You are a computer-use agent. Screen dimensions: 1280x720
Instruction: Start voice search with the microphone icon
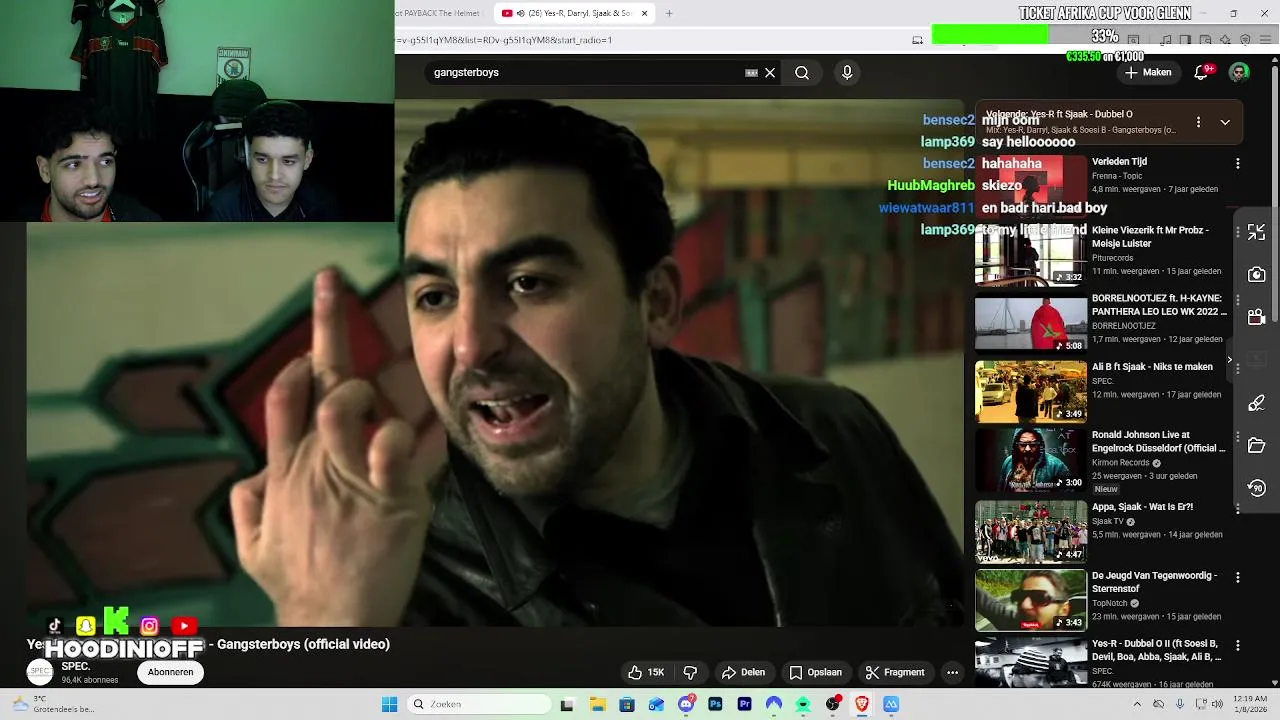pos(847,72)
